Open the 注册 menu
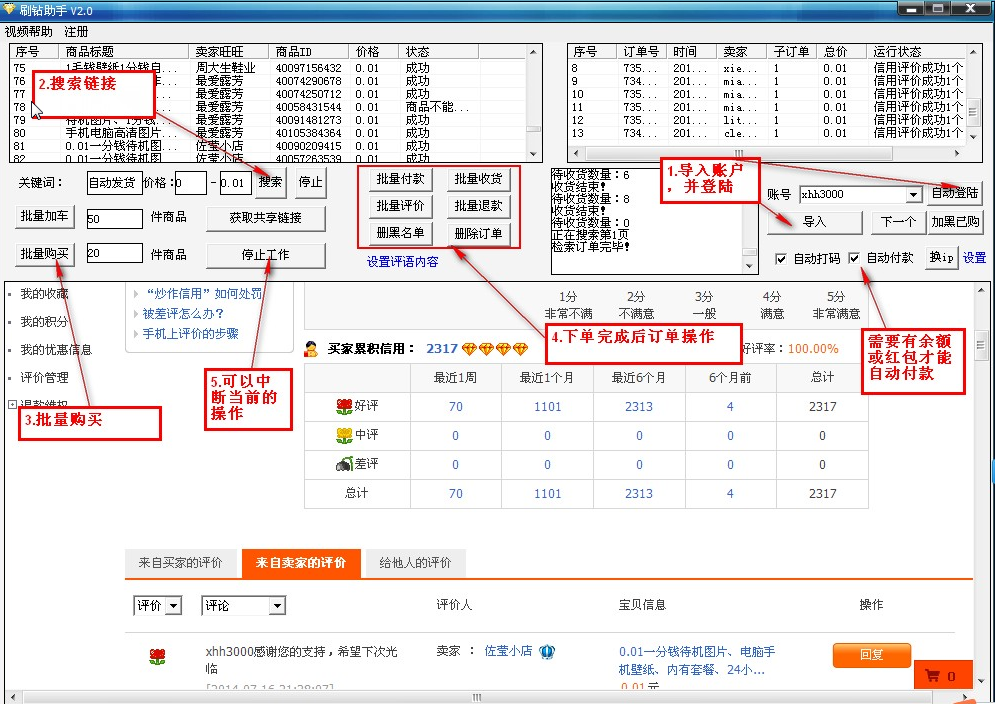Image resolution: width=995 pixels, height=704 pixels. click(76, 31)
